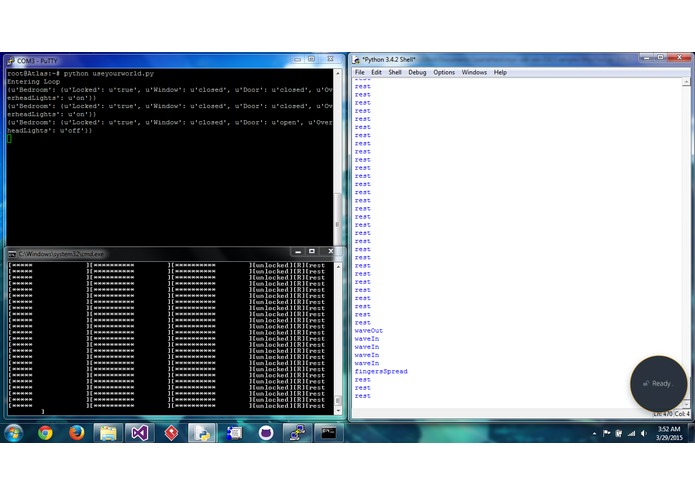Click the Python Shell title bar icon

357,59
